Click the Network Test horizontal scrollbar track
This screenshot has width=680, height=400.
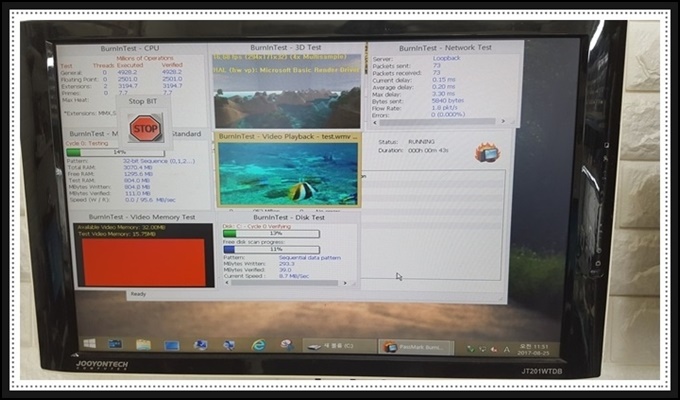[438, 122]
